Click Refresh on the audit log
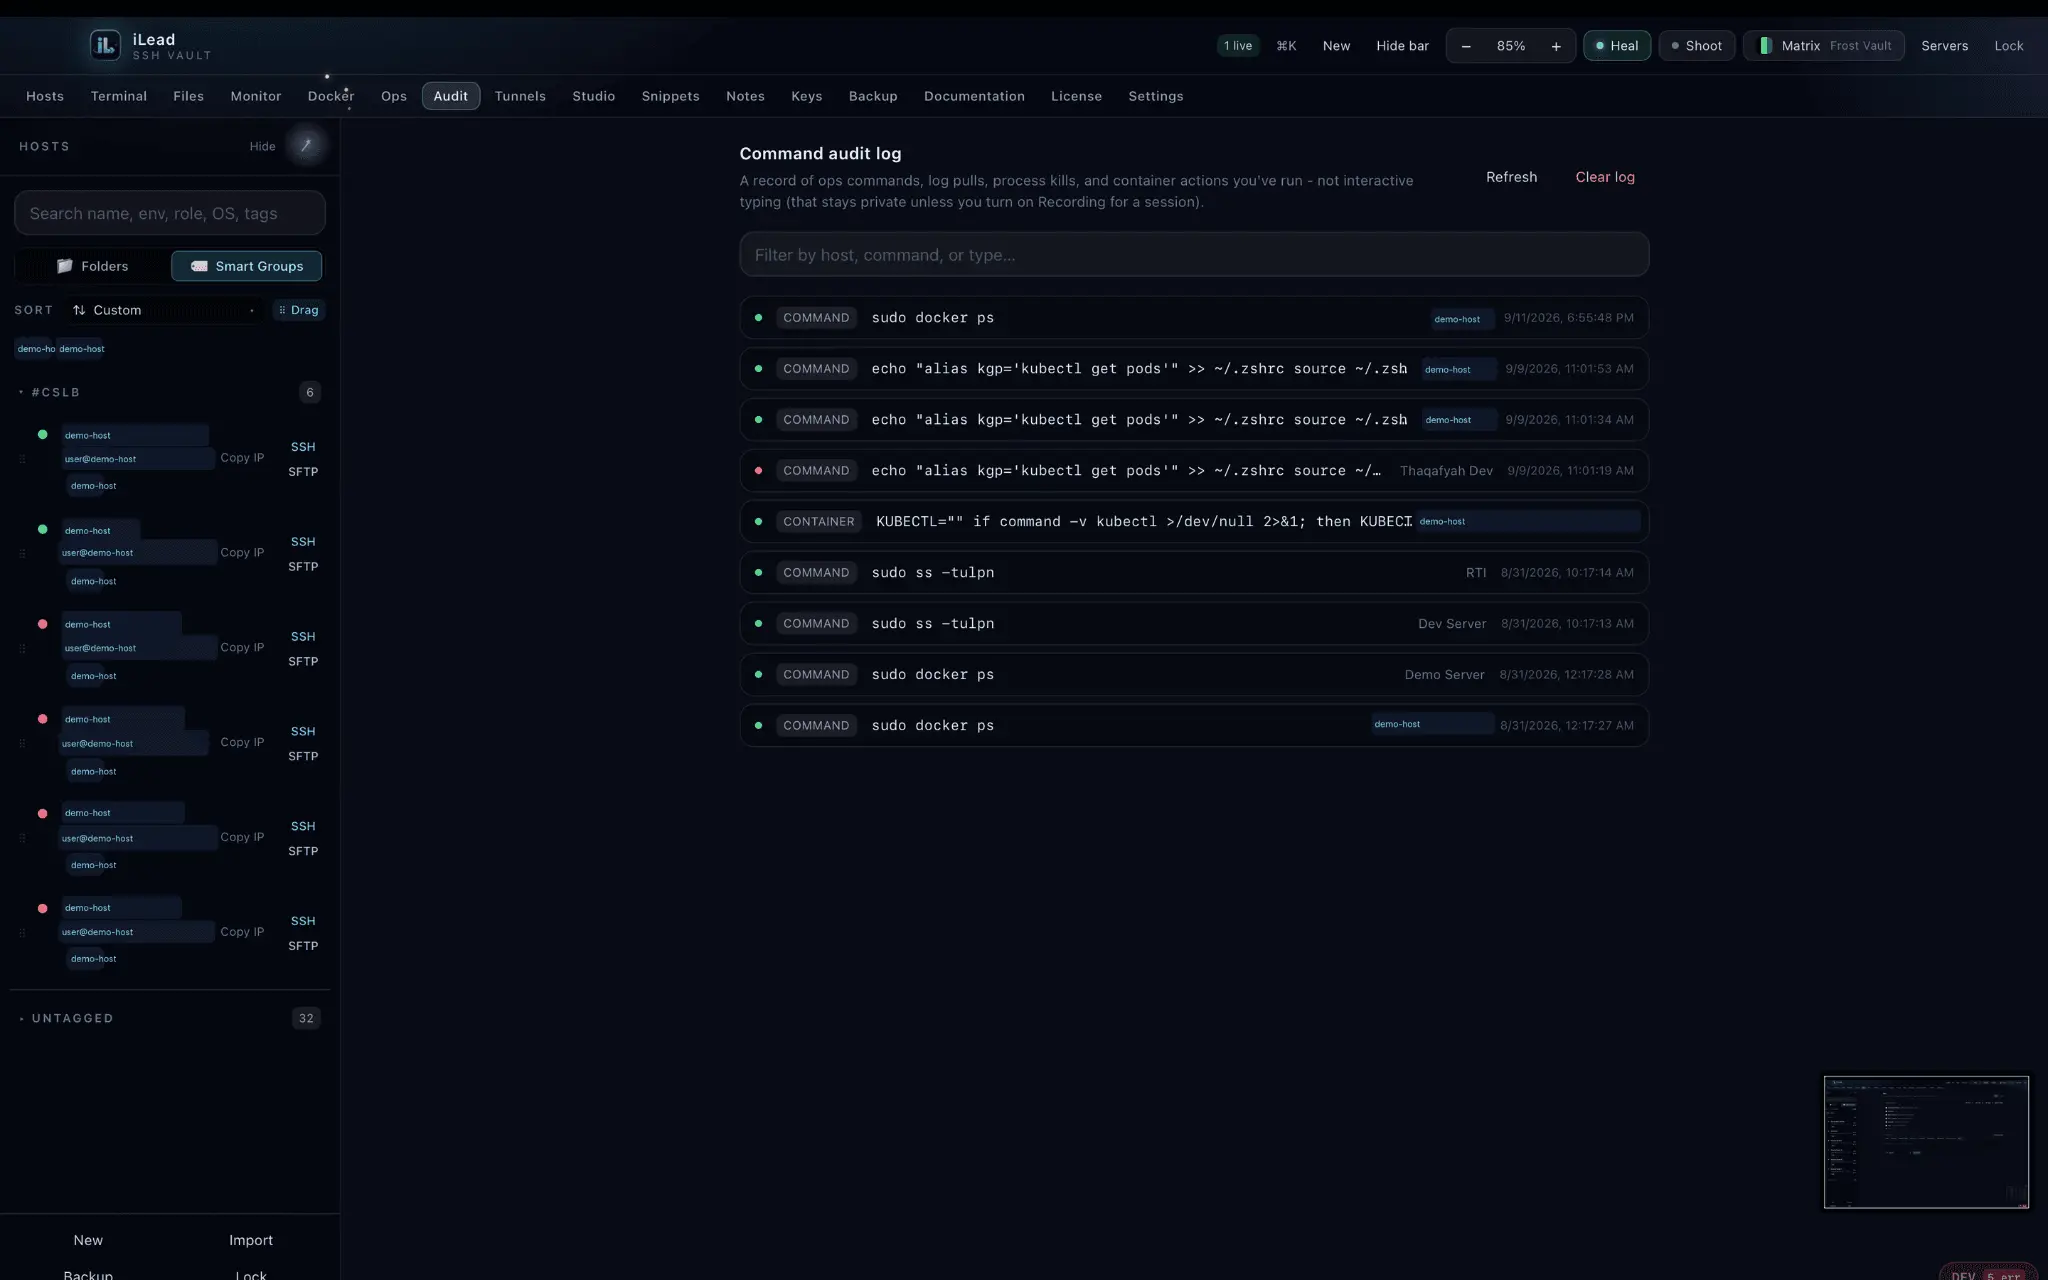Image resolution: width=2048 pixels, height=1280 pixels. click(x=1511, y=177)
